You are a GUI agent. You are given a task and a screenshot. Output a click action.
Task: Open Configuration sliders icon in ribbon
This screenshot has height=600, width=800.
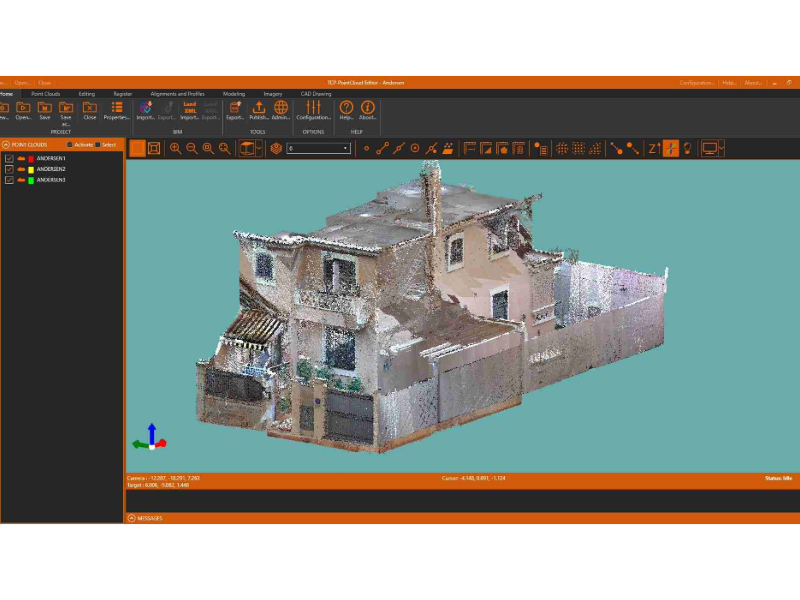[x=313, y=110]
